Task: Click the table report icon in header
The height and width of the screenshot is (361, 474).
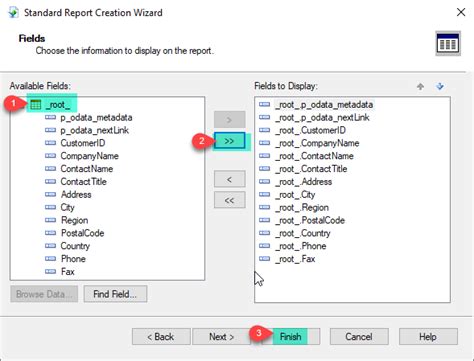Action: click(x=448, y=43)
